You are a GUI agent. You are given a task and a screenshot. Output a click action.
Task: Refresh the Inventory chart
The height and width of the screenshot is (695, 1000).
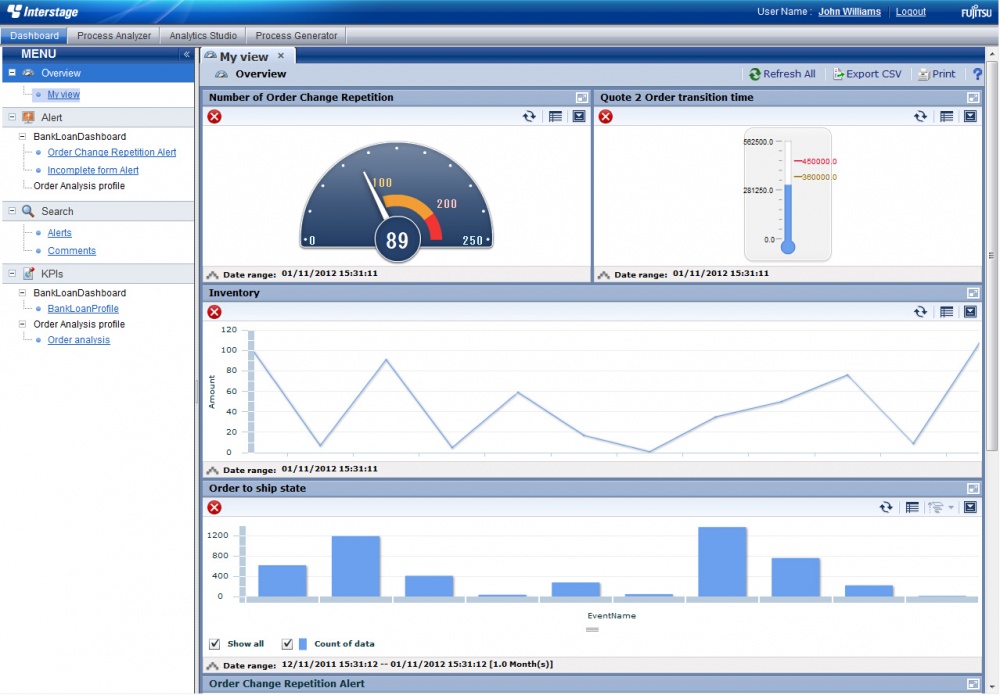[920, 312]
